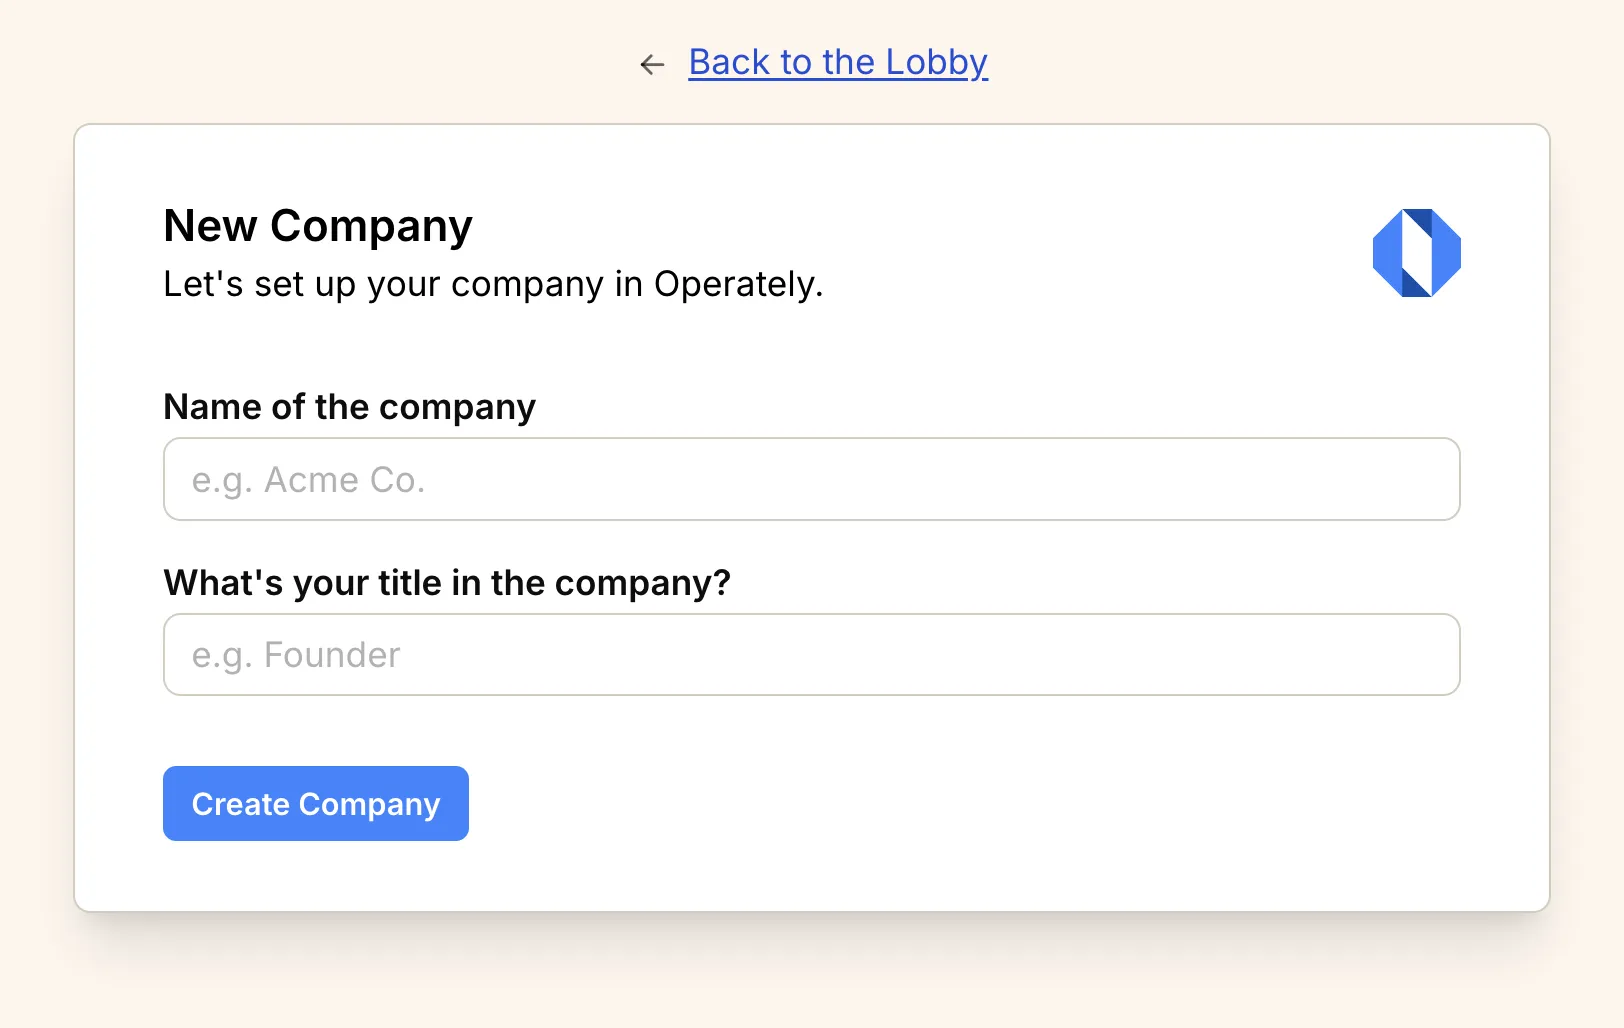1624x1028 pixels.
Task: Click the Name of the company label
Action: coord(348,407)
